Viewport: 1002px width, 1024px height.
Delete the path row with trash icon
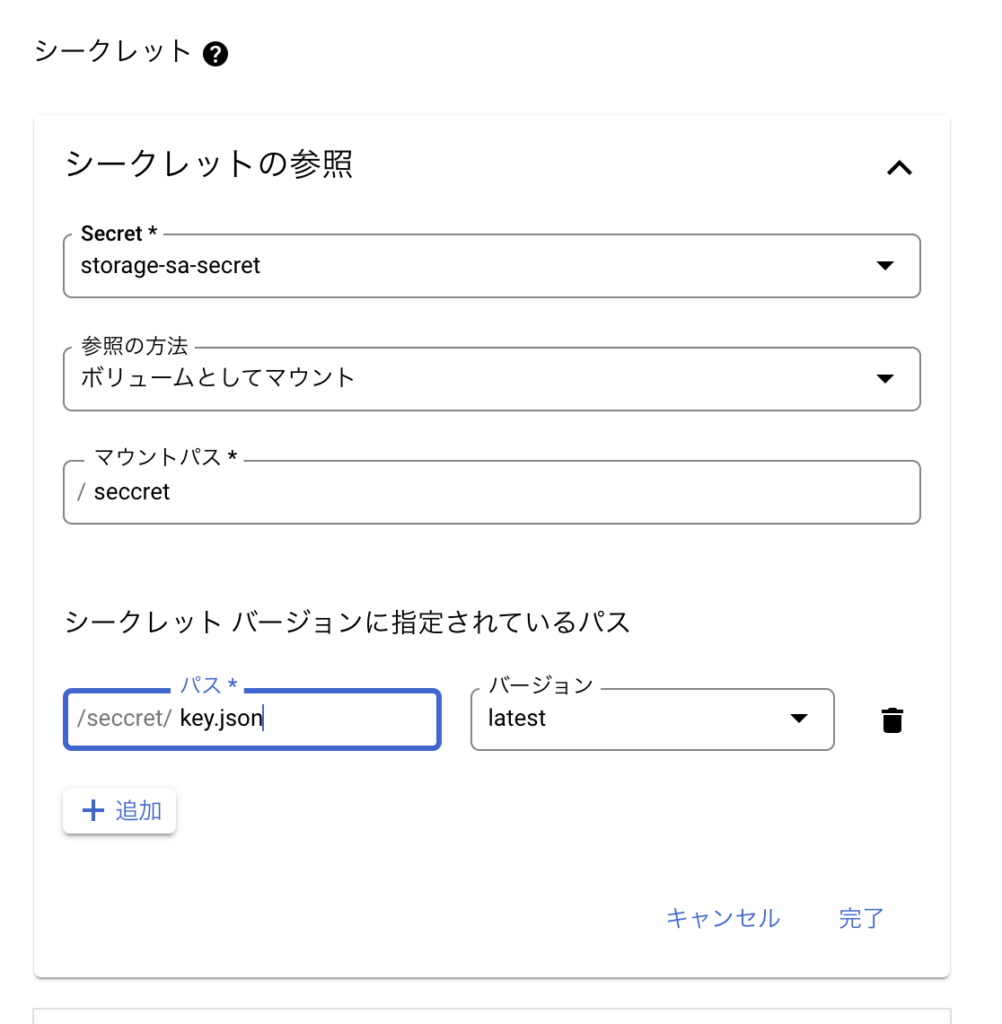pyautogui.click(x=892, y=720)
